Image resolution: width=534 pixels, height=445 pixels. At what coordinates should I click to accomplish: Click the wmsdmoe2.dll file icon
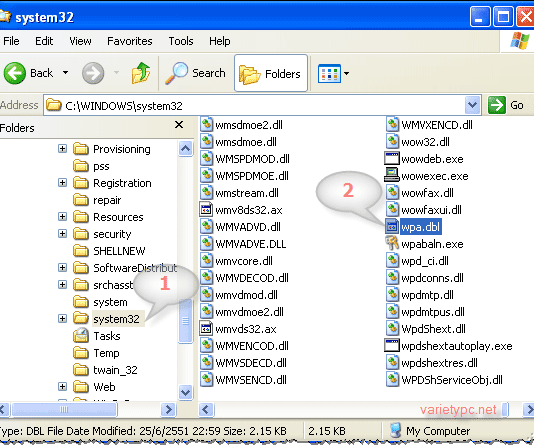pyautogui.click(x=206, y=125)
